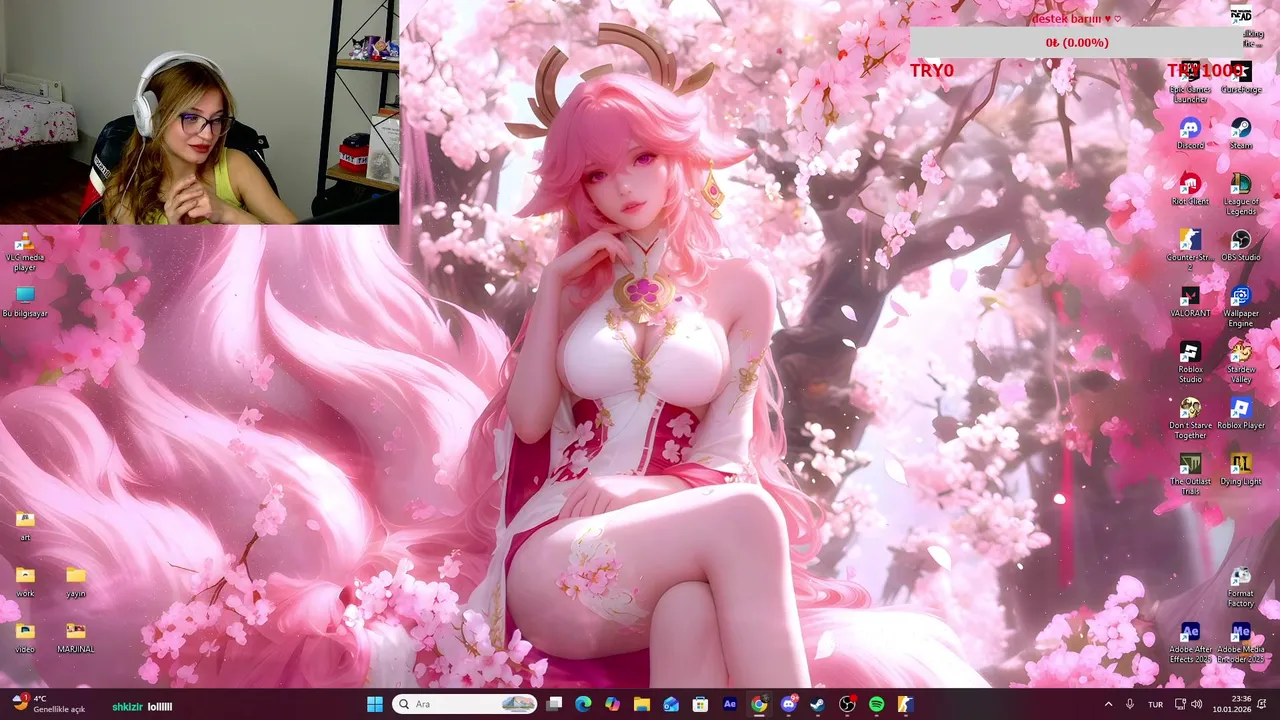
Task: Open the art folder on the desktop
Action: tap(25, 526)
